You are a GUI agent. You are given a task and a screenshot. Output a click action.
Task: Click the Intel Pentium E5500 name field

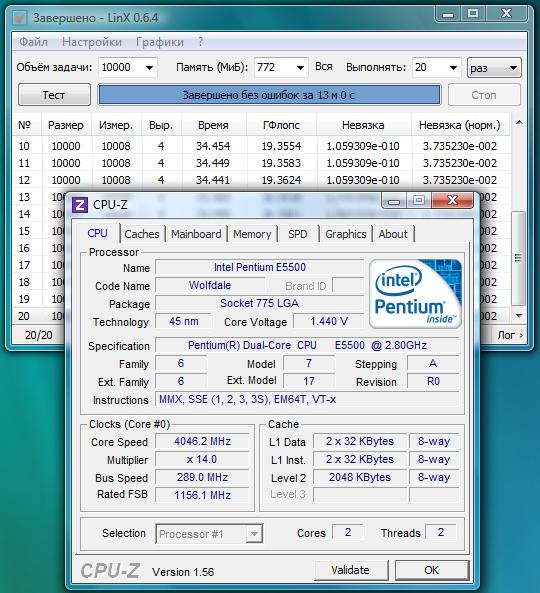(x=259, y=267)
